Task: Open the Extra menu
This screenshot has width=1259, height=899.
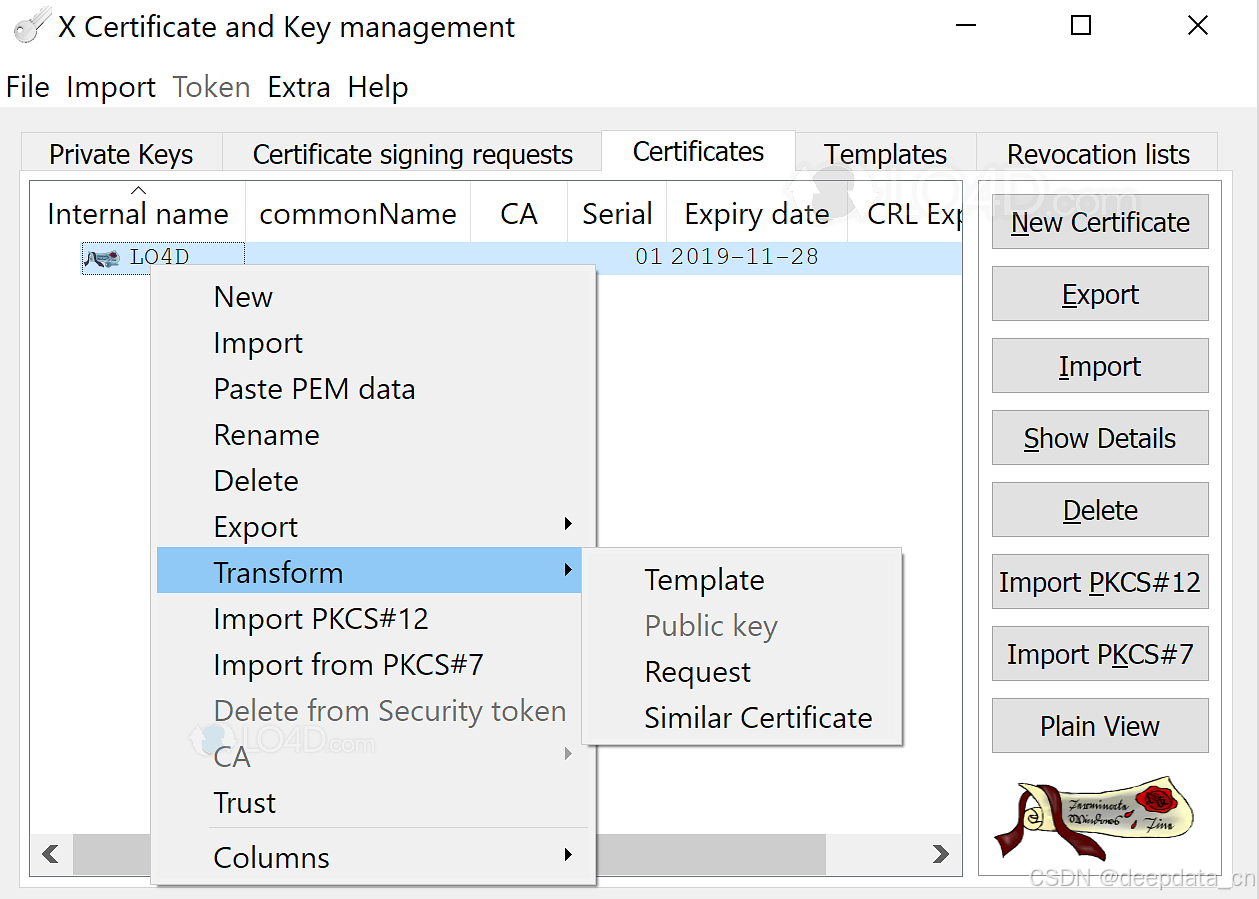Action: (x=299, y=87)
